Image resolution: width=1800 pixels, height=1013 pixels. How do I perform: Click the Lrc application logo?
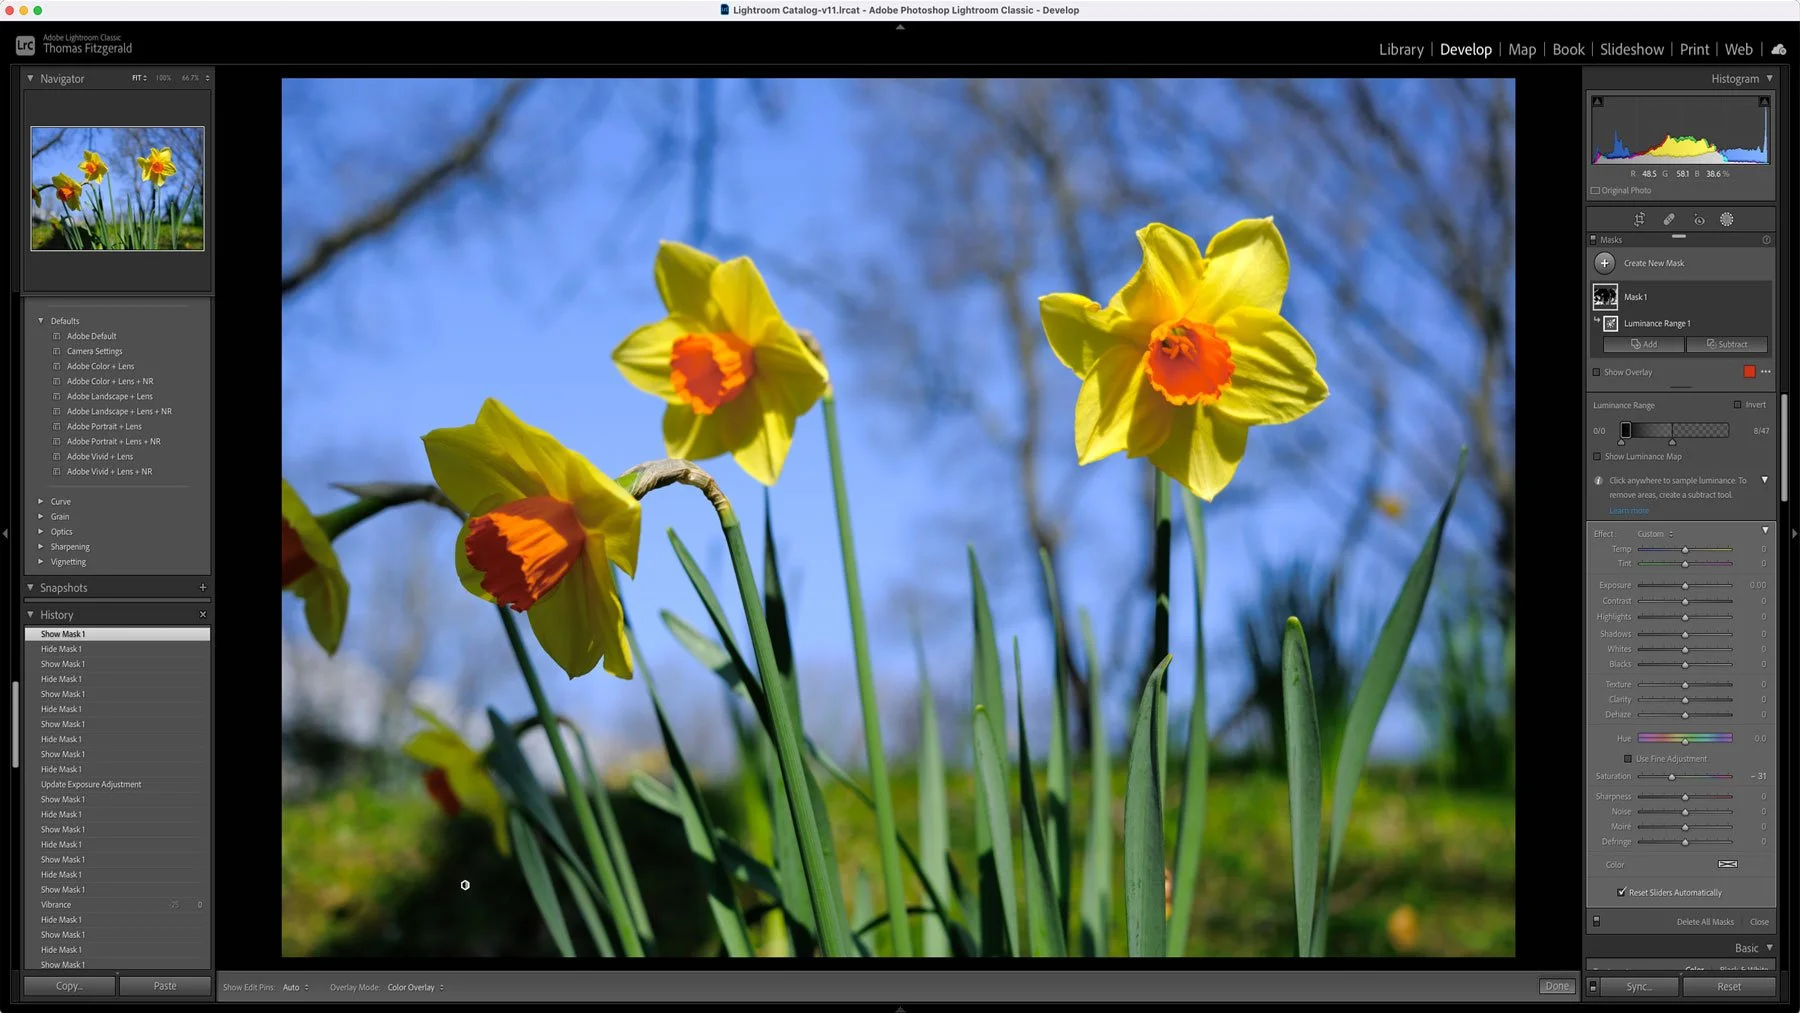pos(25,46)
